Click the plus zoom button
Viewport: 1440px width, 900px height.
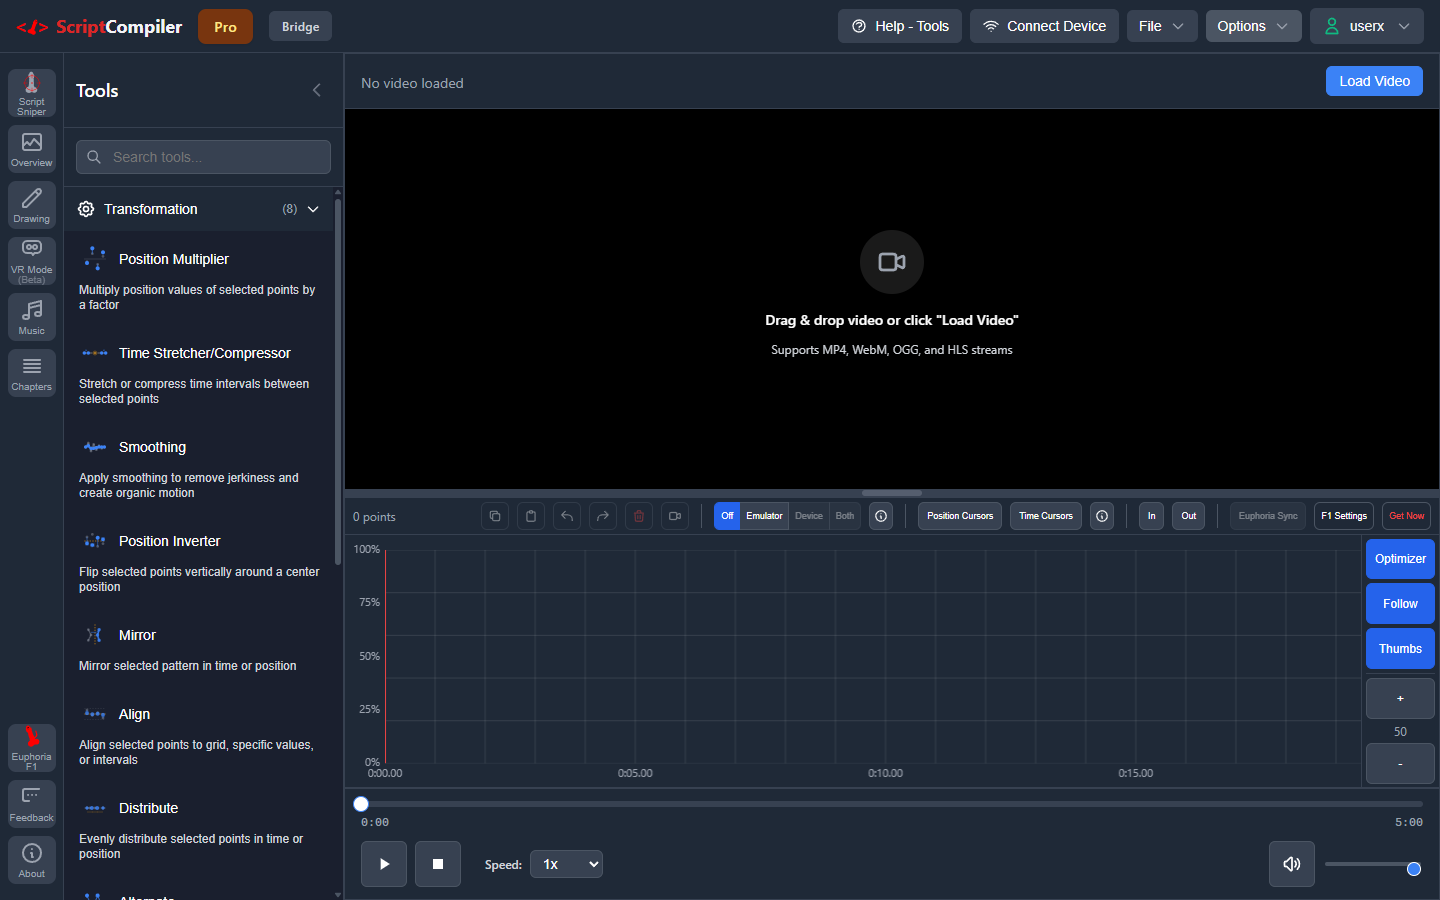point(1400,698)
